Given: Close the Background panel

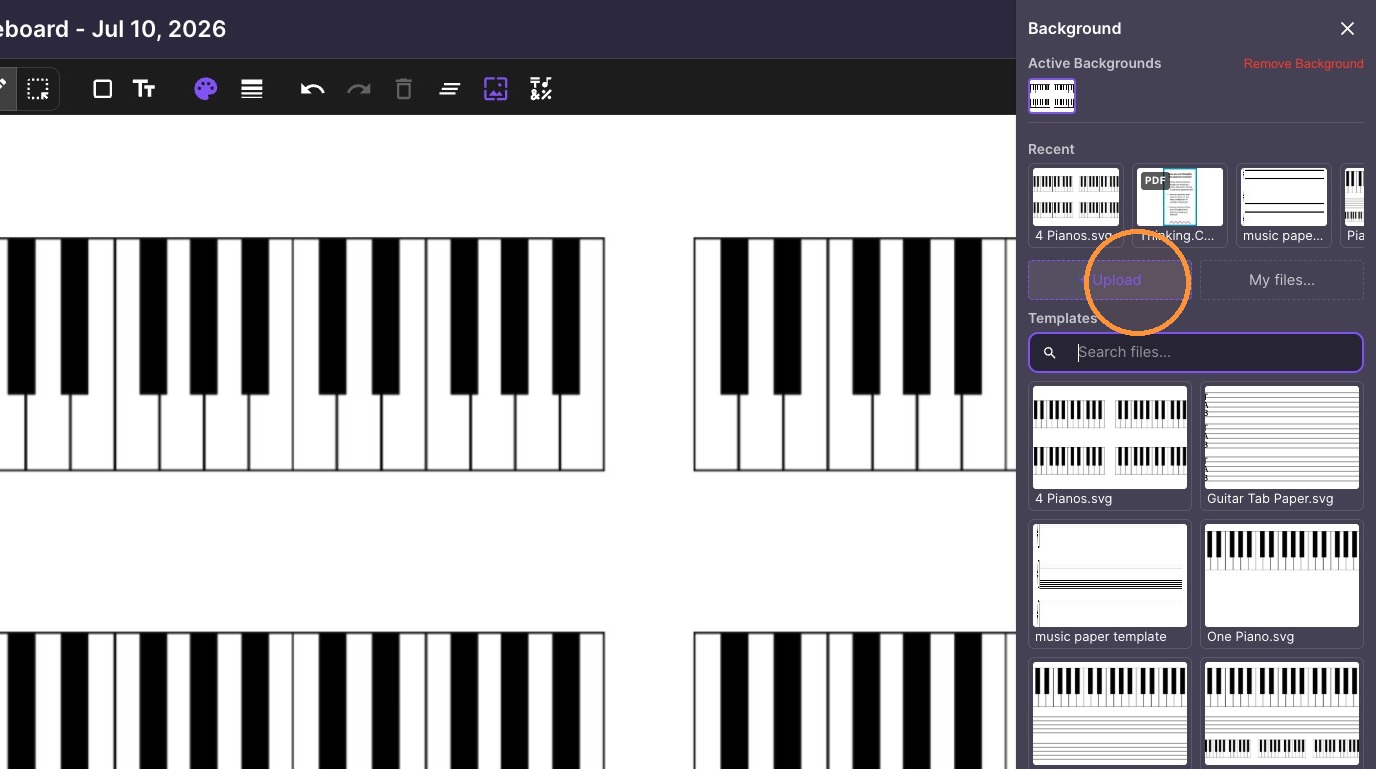Looking at the screenshot, I should (1347, 28).
